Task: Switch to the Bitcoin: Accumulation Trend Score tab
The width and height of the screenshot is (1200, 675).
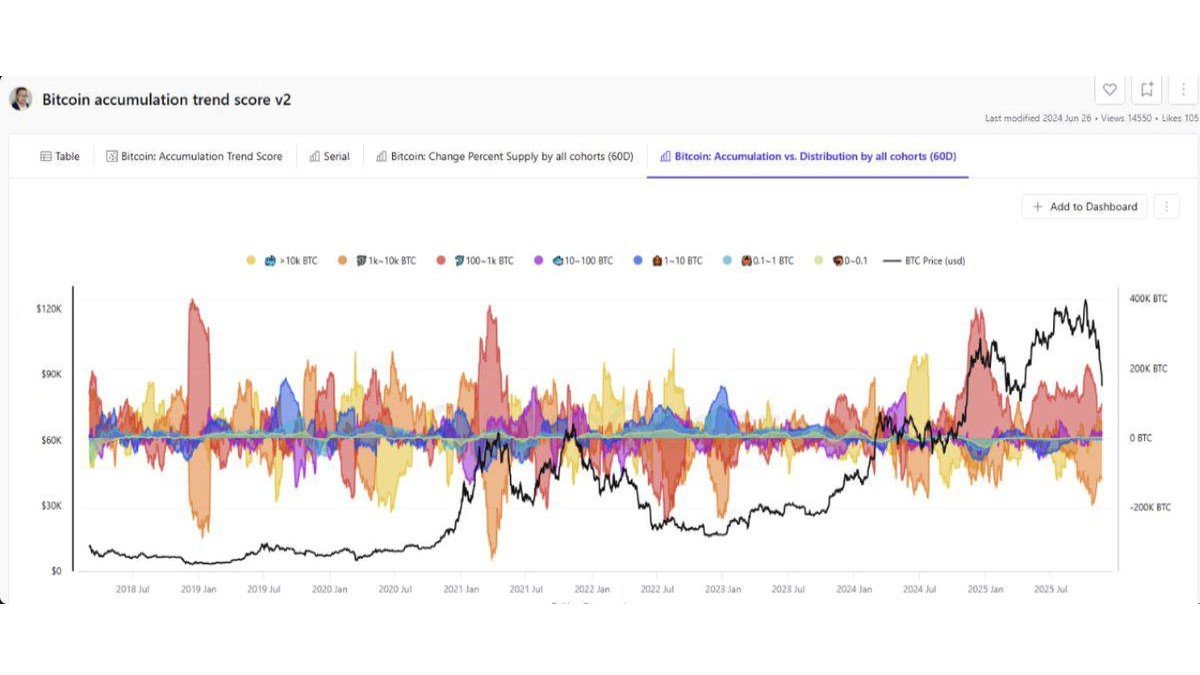Action: coord(195,156)
